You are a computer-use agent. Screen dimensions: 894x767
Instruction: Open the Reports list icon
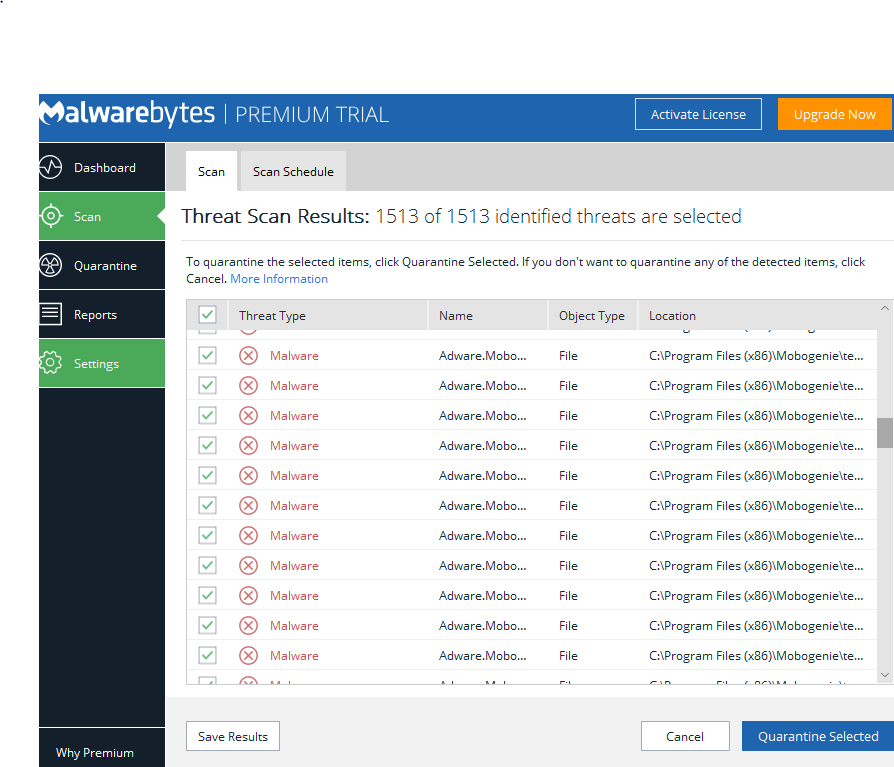(x=51, y=314)
